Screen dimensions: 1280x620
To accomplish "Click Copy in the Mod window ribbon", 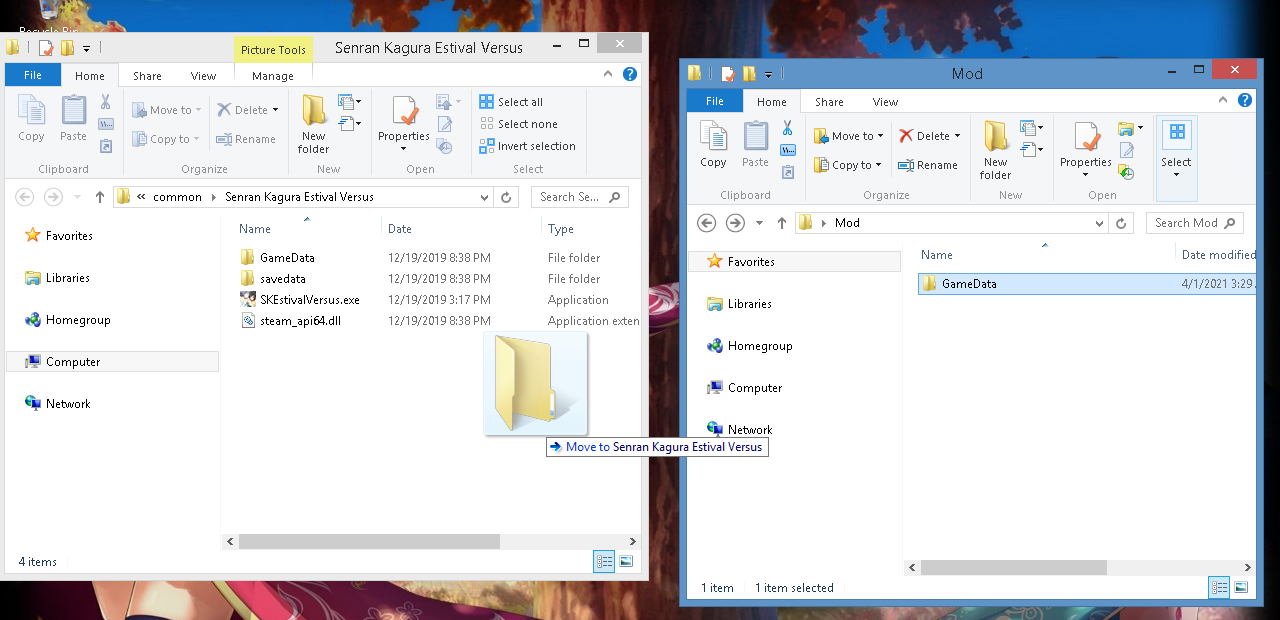I will pos(713,145).
